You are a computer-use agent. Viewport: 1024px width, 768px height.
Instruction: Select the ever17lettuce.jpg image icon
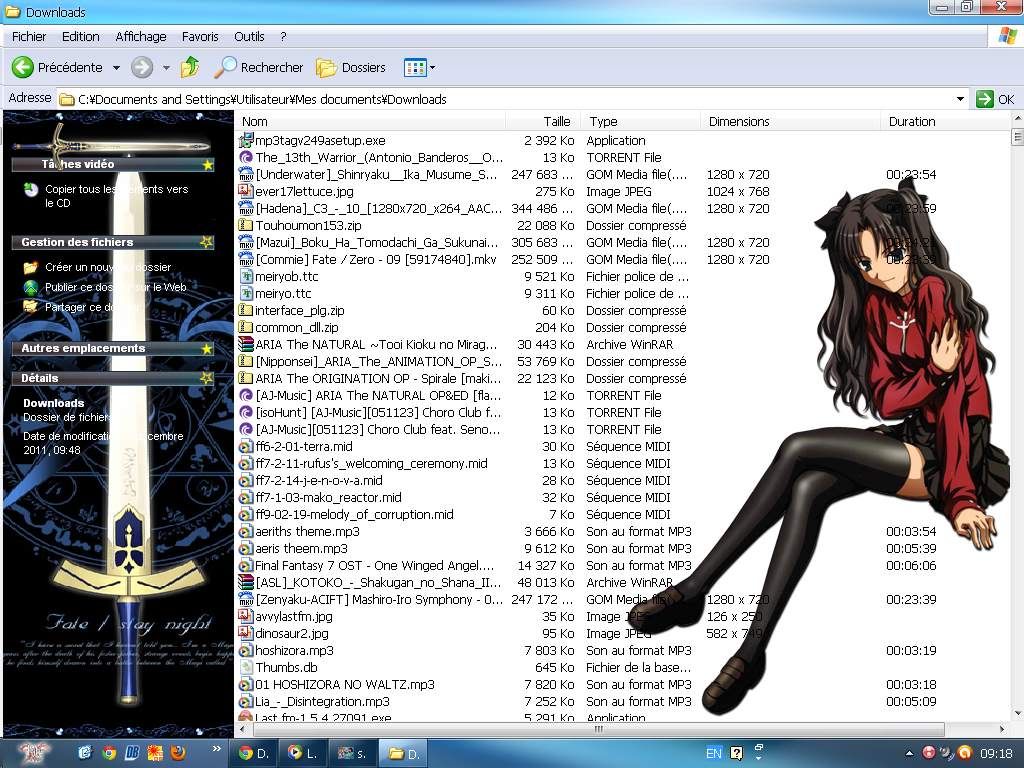[x=246, y=191]
